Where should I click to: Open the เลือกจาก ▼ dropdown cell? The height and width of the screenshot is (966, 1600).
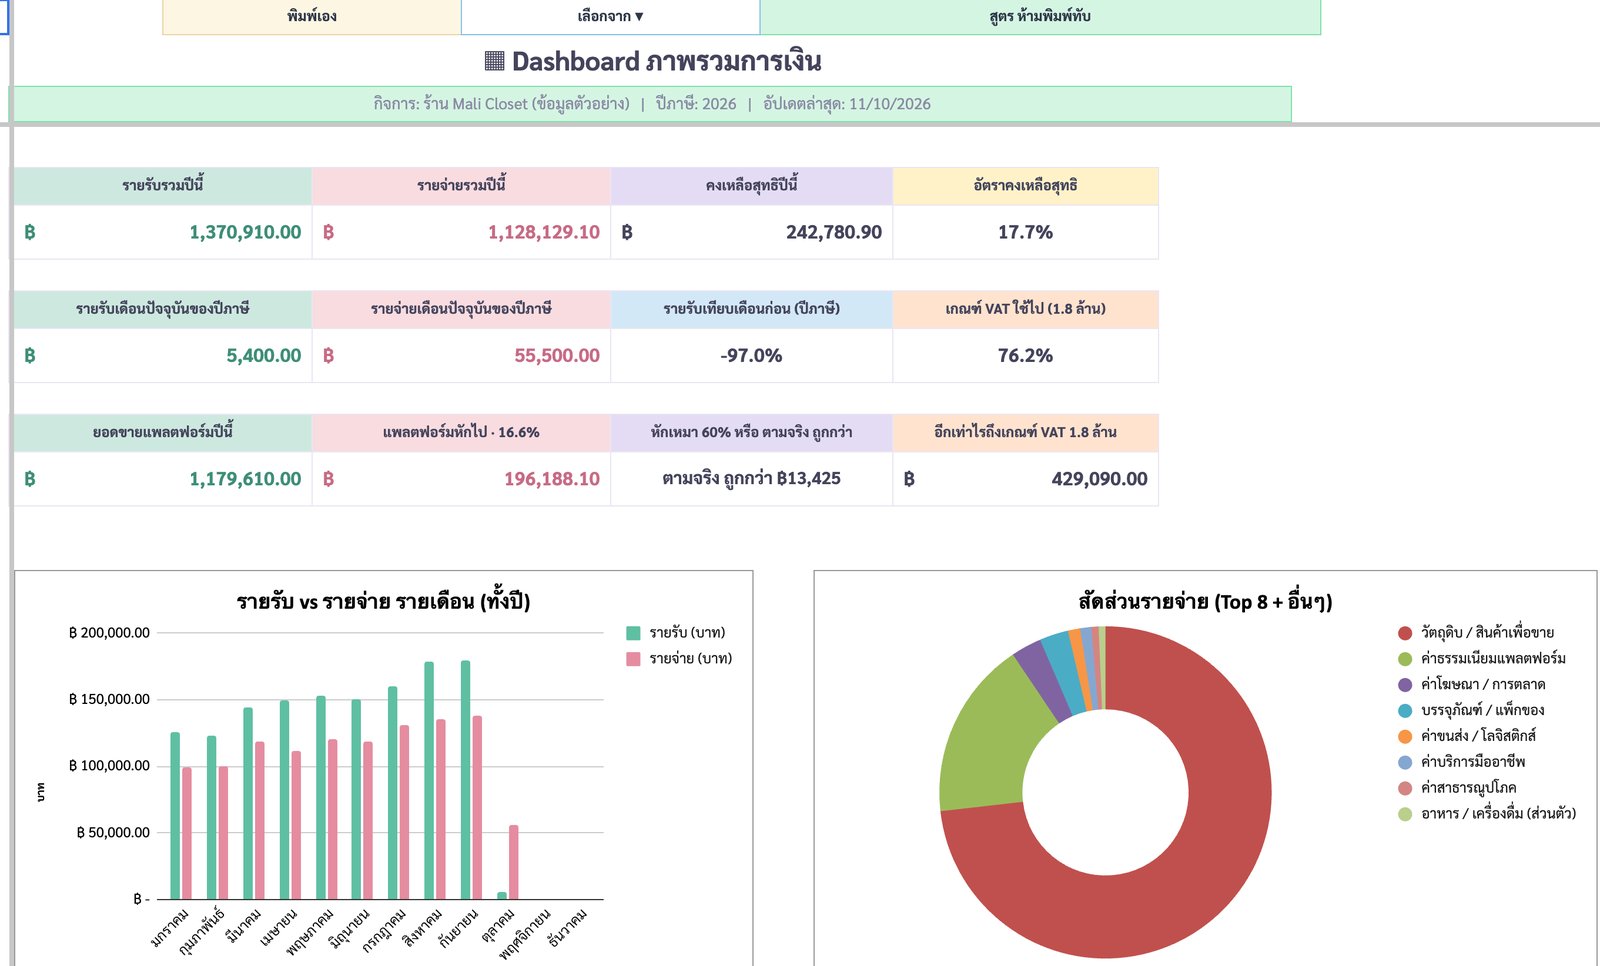pos(610,17)
